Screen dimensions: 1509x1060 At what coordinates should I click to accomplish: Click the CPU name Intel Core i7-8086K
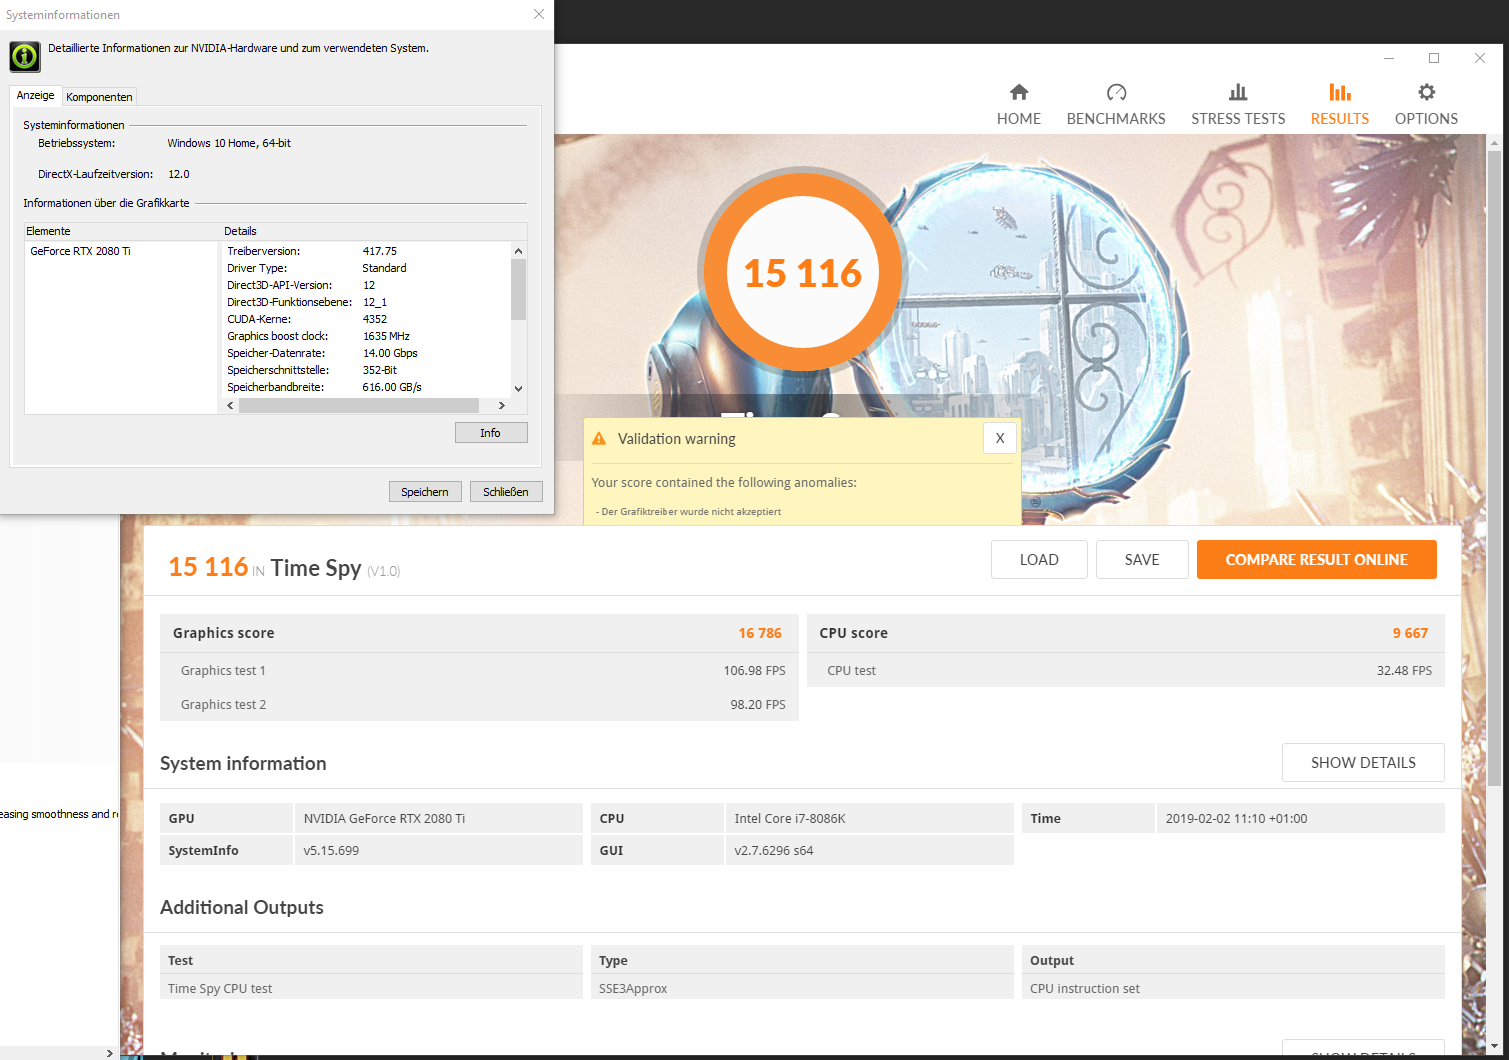coord(790,818)
